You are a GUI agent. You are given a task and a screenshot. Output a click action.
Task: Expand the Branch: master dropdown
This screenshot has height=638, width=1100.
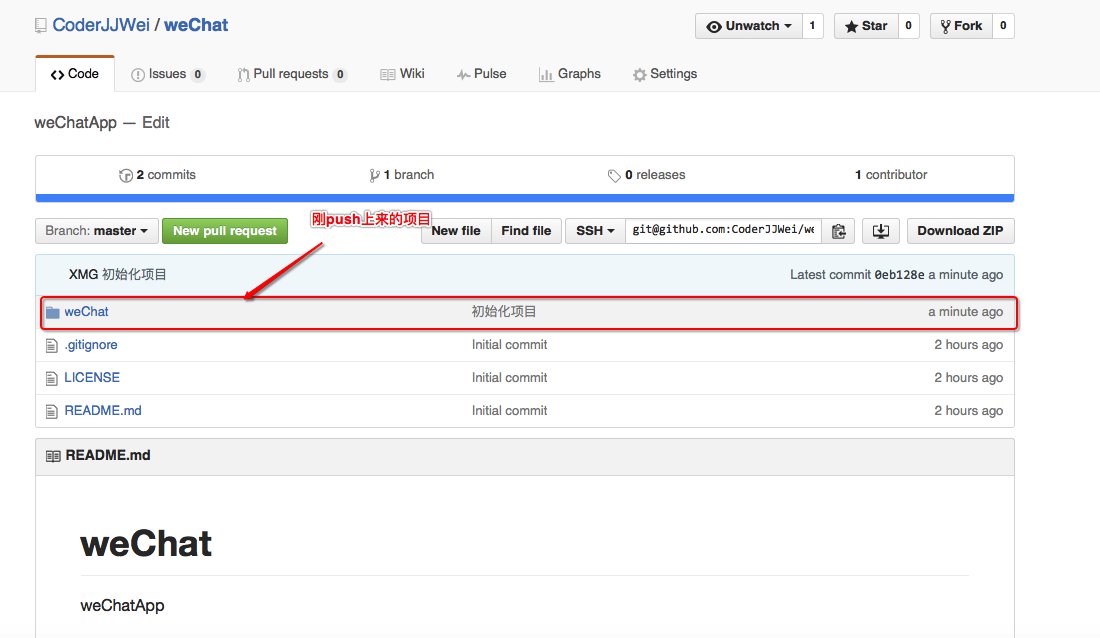[x=97, y=231]
